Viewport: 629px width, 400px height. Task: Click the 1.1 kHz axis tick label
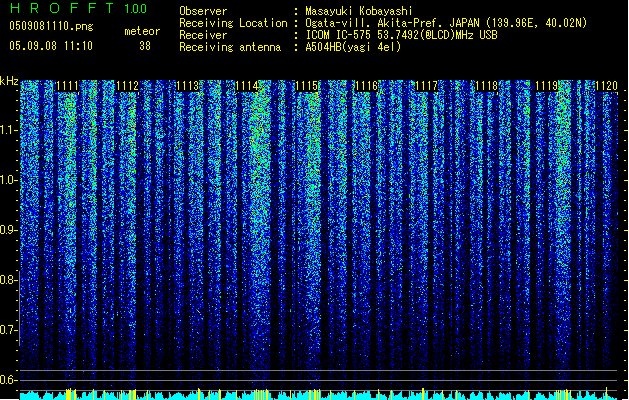(9, 130)
